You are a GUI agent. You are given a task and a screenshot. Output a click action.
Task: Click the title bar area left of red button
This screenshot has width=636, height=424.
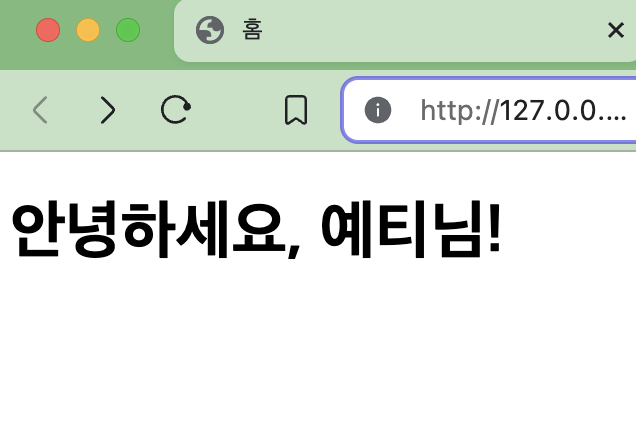click(17, 31)
